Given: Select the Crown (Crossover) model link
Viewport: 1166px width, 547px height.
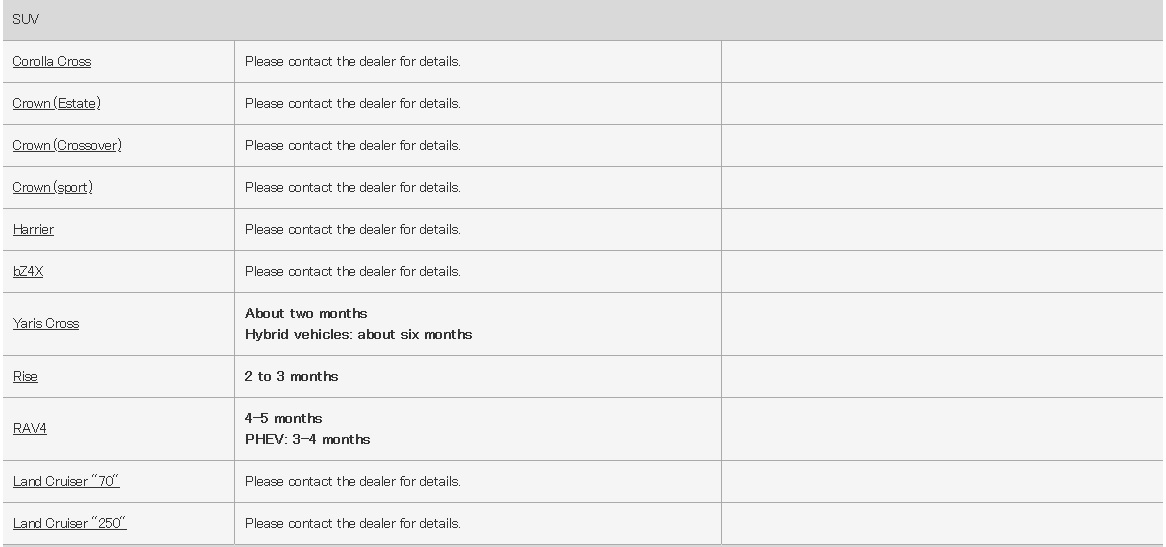Looking at the screenshot, I should click(x=67, y=146).
